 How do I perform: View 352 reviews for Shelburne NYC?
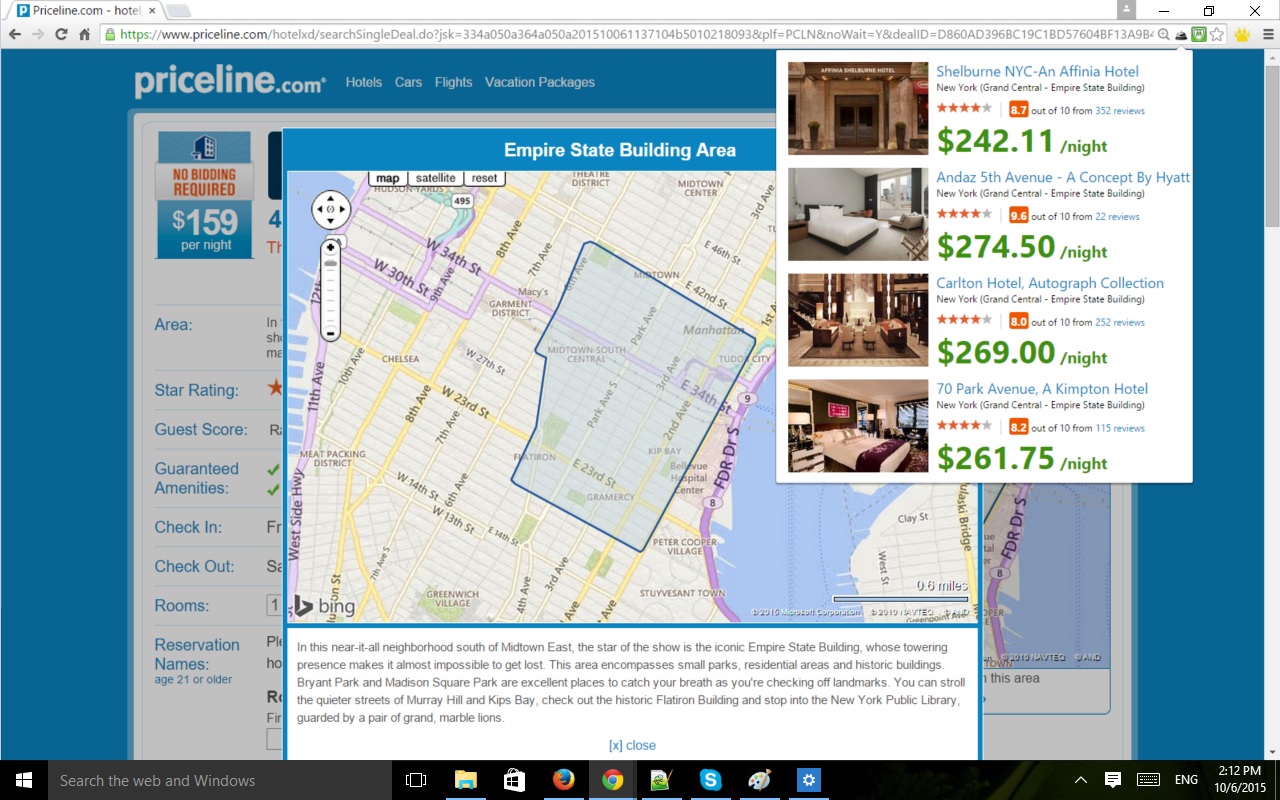tap(1120, 111)
